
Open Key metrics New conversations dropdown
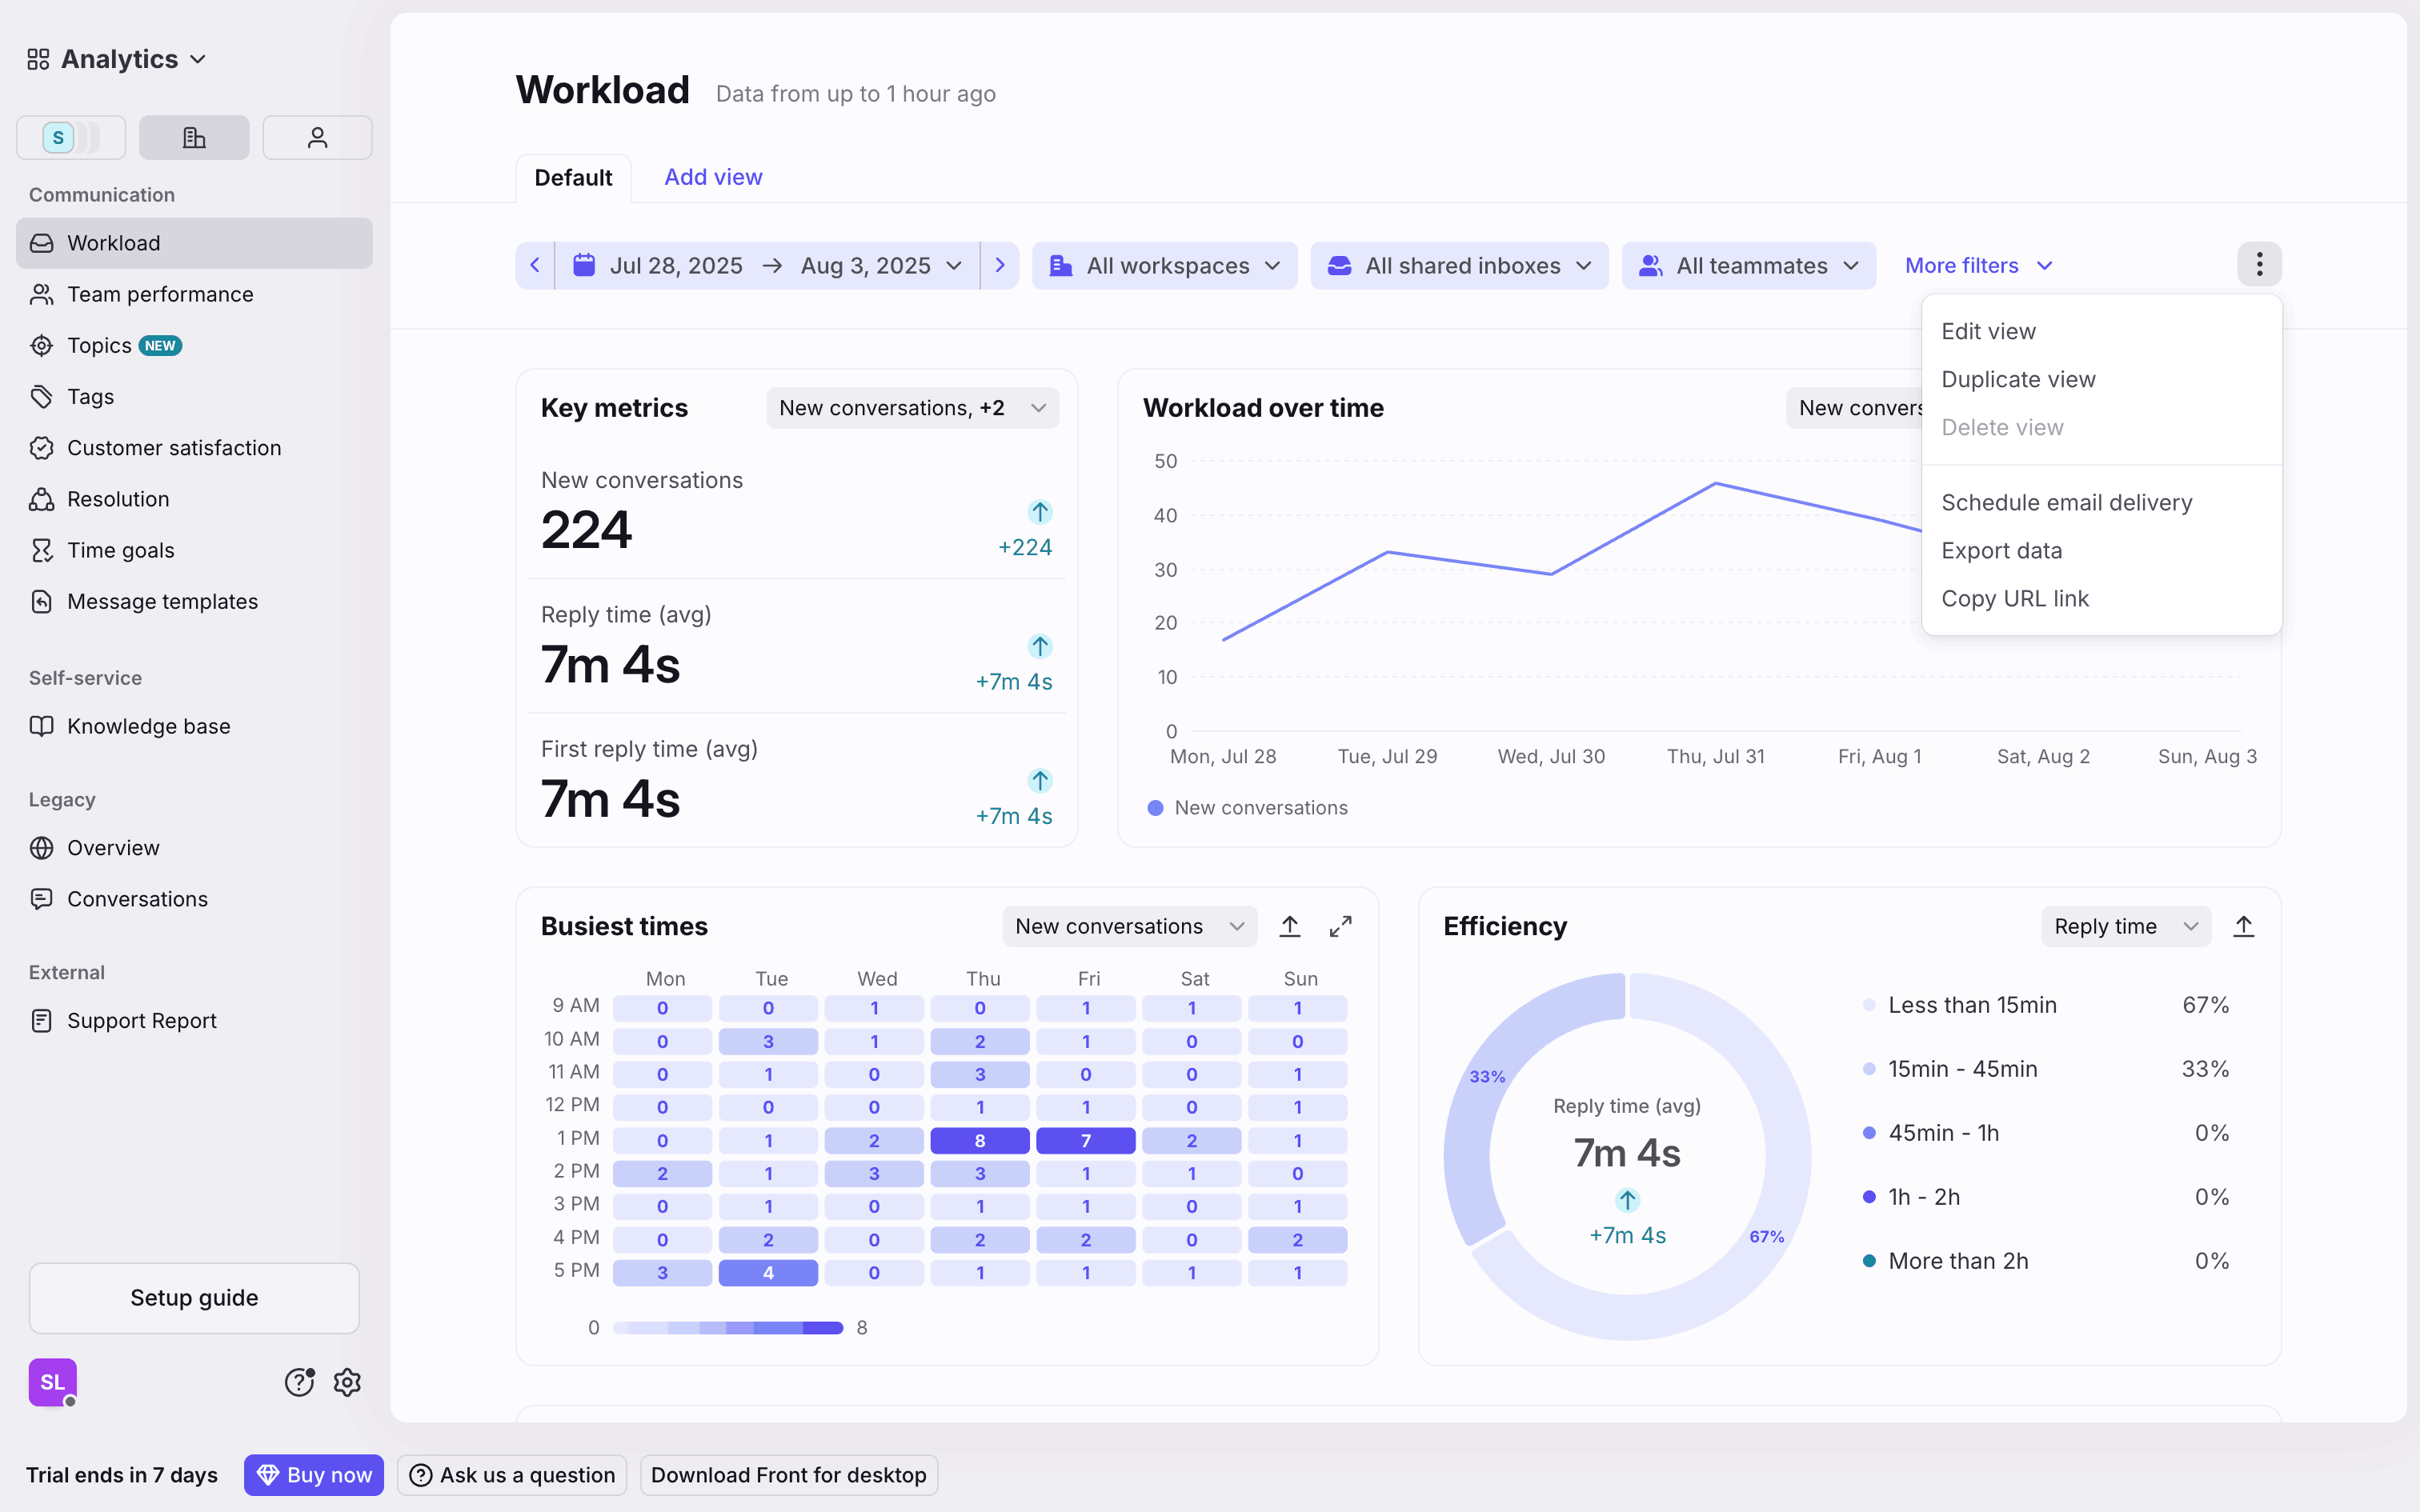tap(911, 408)
